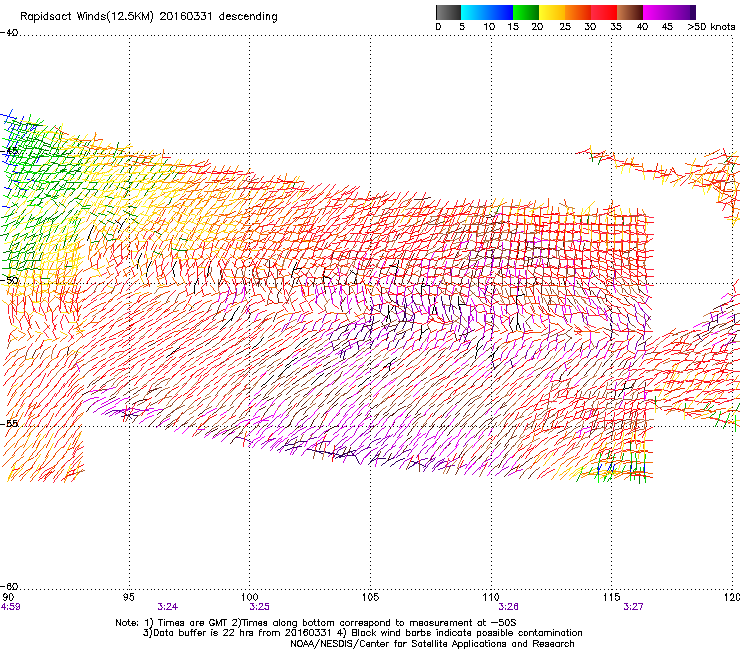Viewport: 740px width, 650px height.
Task: Click the 'Note: 1) Times are GMT' text
Action: (172, 623)
